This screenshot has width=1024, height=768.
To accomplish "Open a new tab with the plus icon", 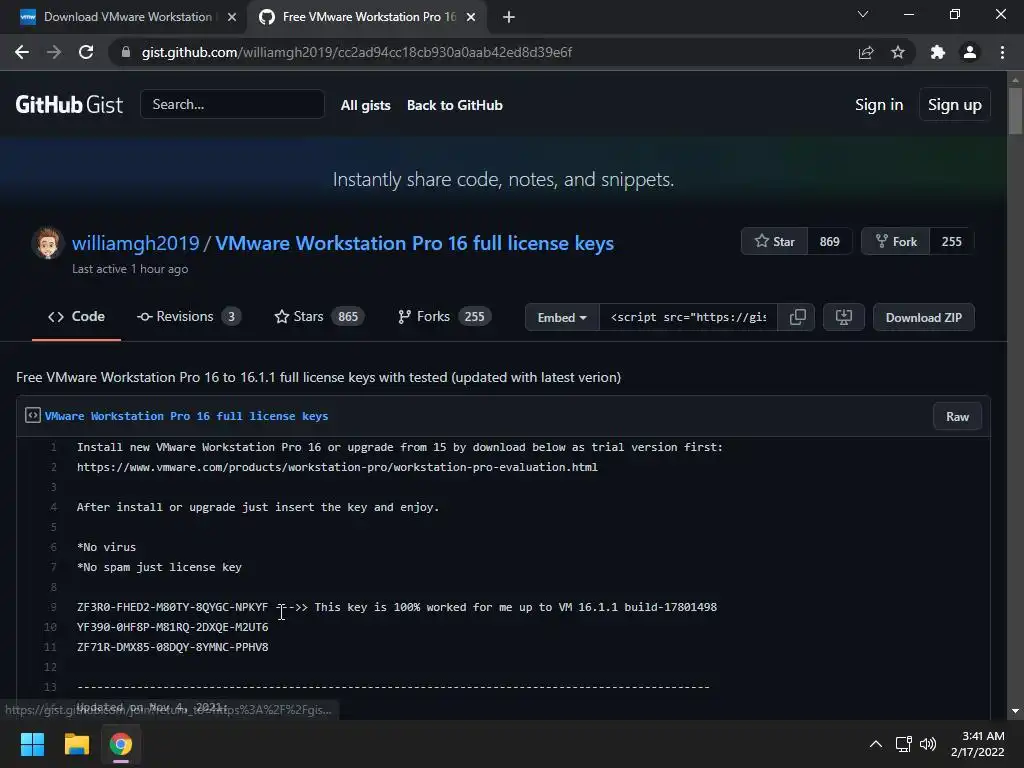I will (x=509, y=17).
